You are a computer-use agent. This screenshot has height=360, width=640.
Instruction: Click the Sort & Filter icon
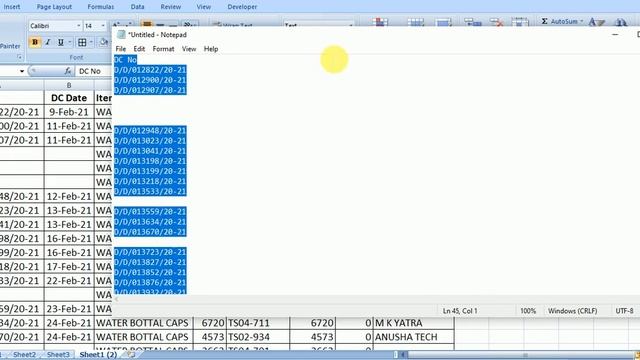click(596, 22)
